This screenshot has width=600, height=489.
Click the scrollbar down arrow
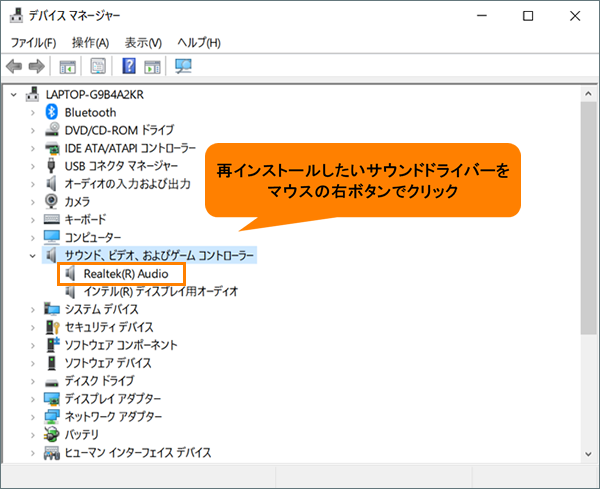point(588,454)
